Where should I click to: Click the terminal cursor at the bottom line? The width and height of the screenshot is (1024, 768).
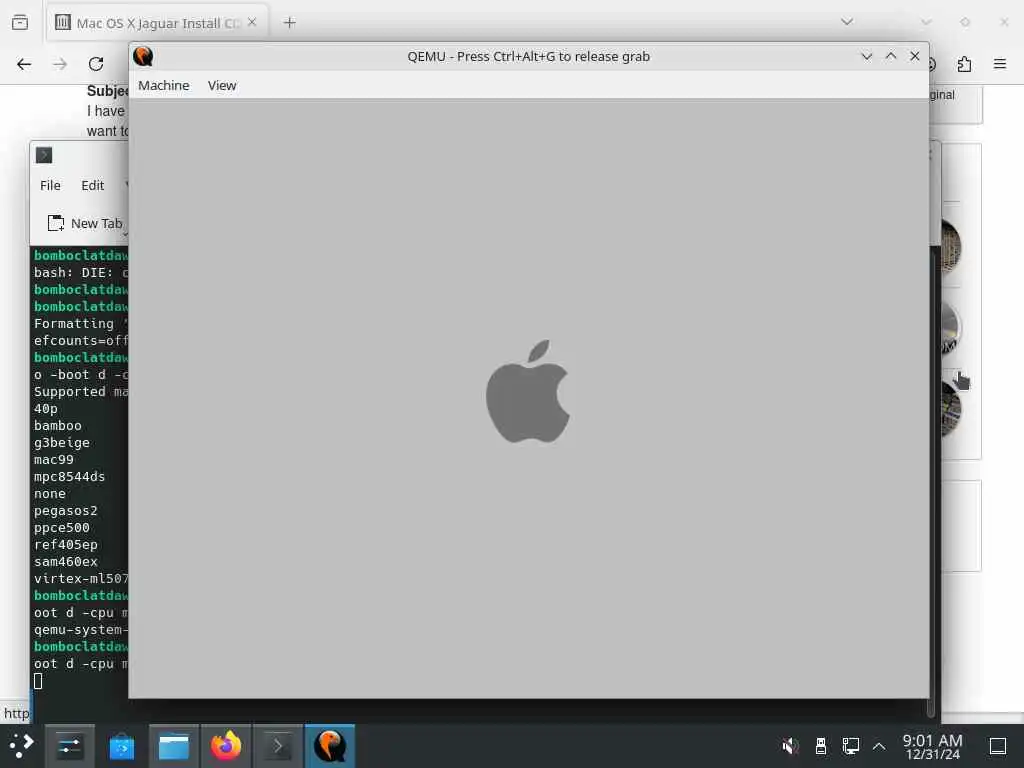38,681
